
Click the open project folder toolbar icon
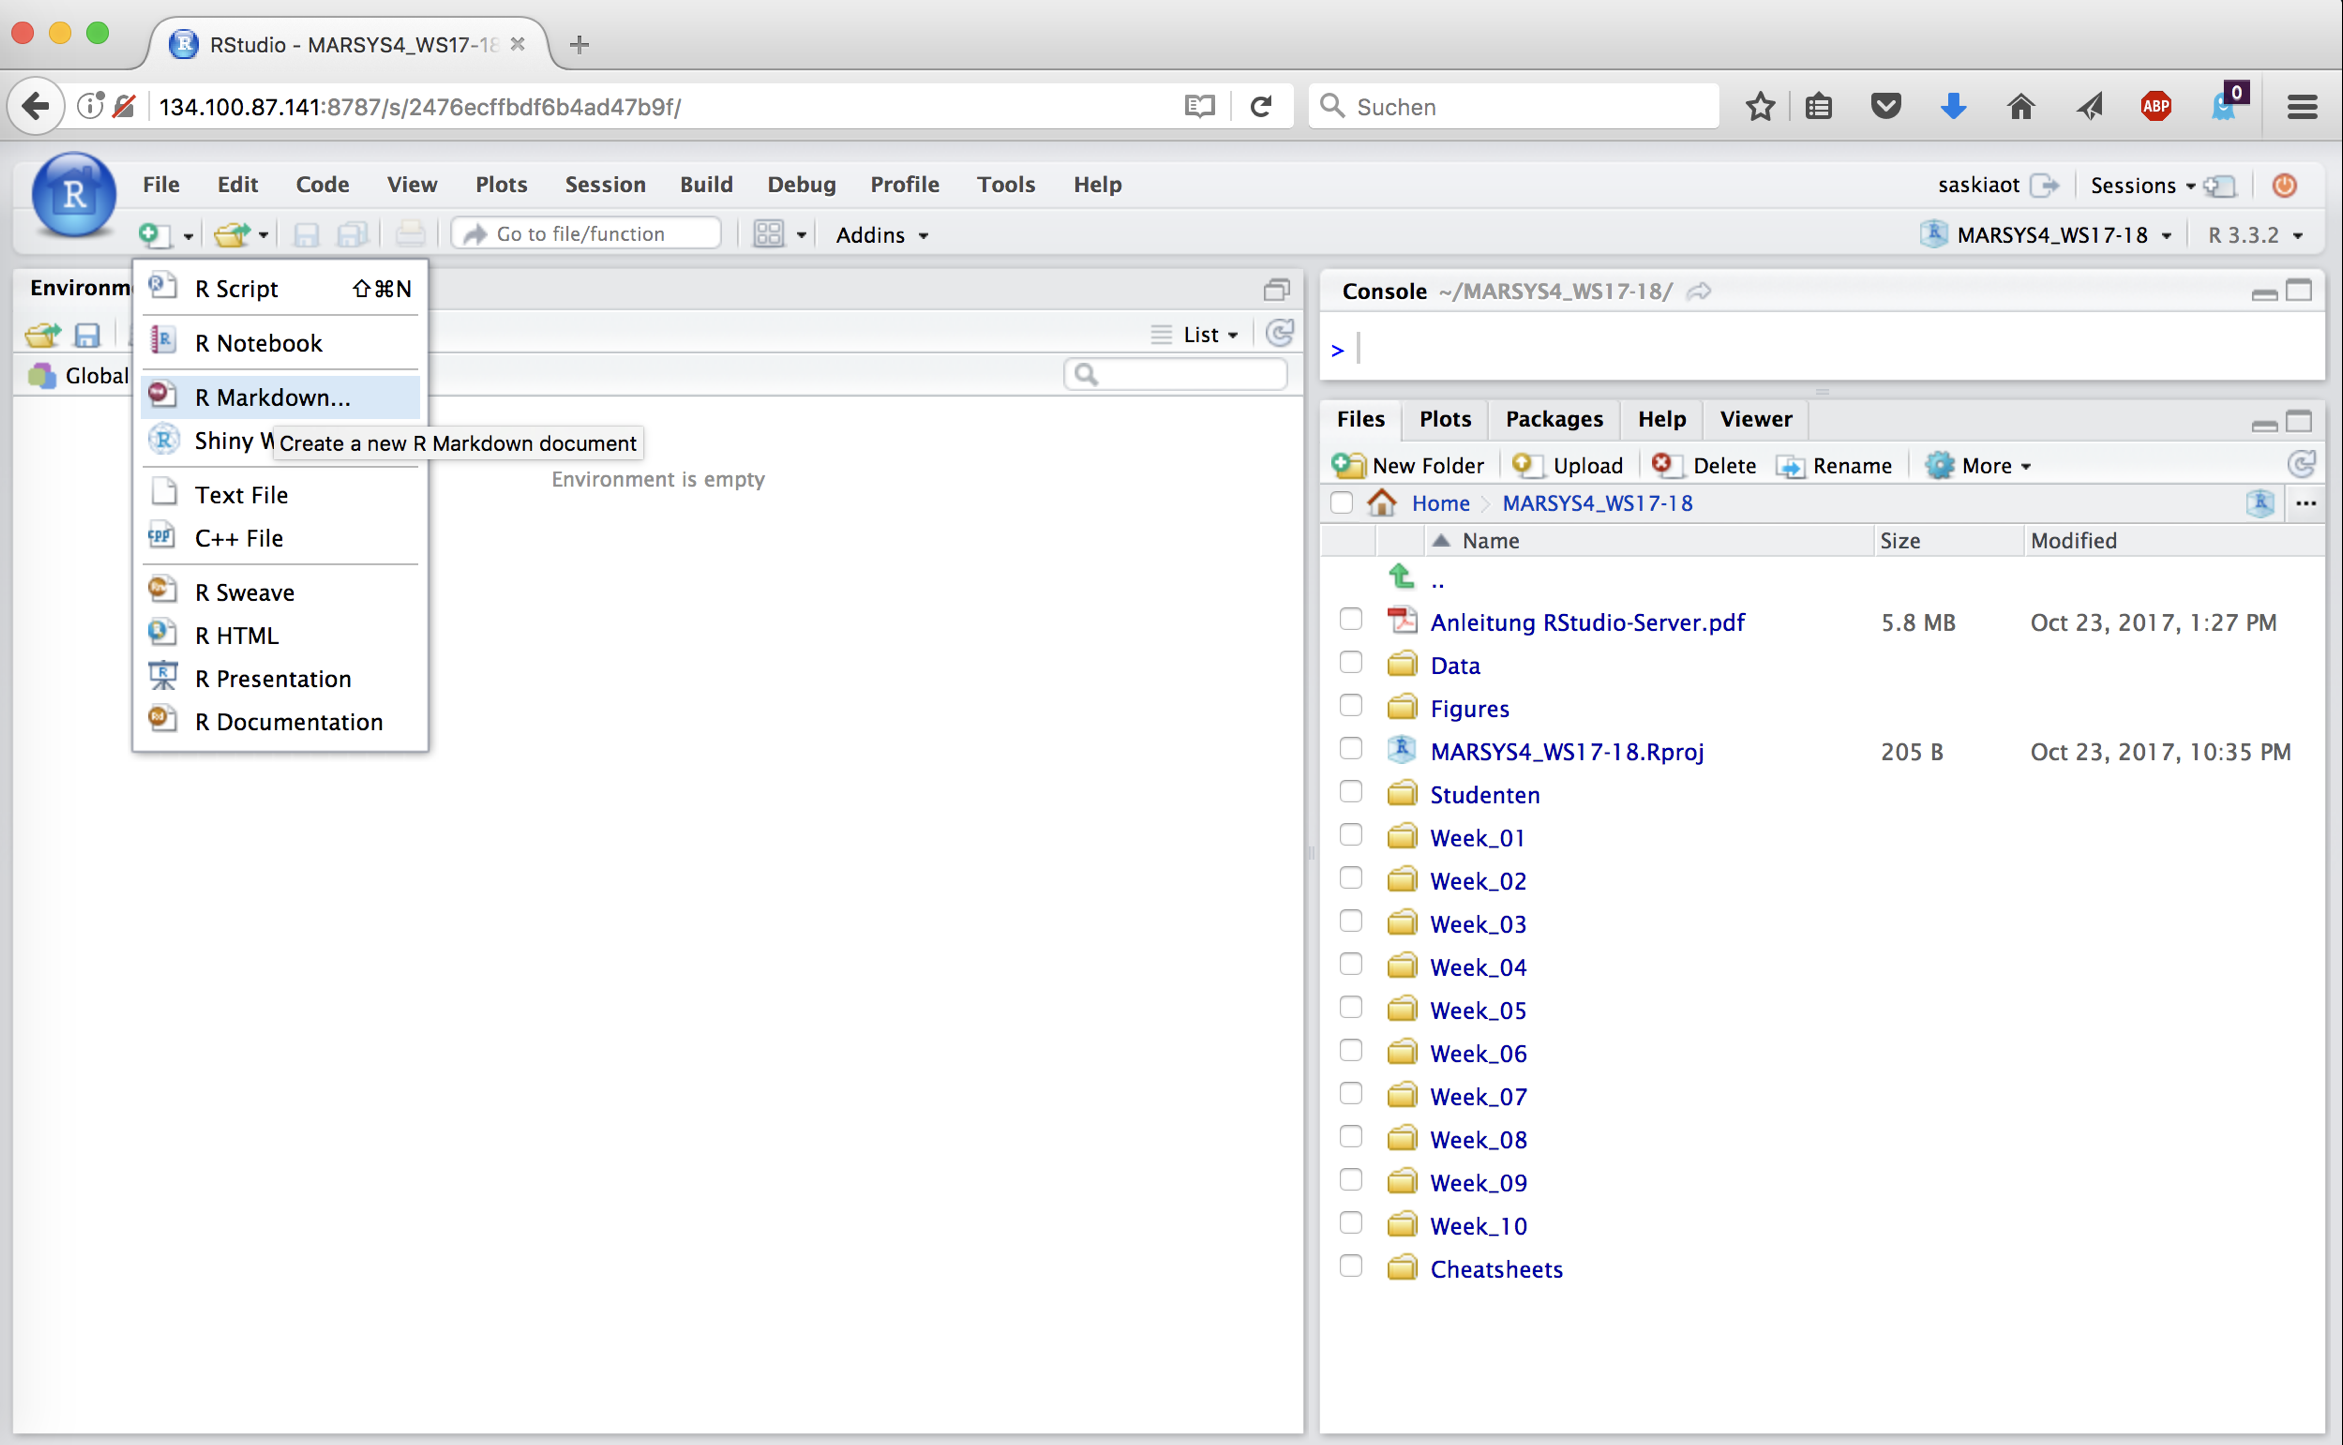click(231, 234)
